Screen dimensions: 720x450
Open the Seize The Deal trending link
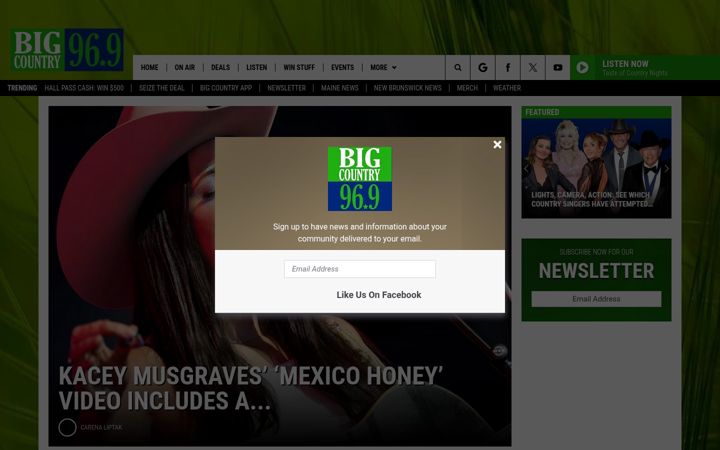coord(162,88)
